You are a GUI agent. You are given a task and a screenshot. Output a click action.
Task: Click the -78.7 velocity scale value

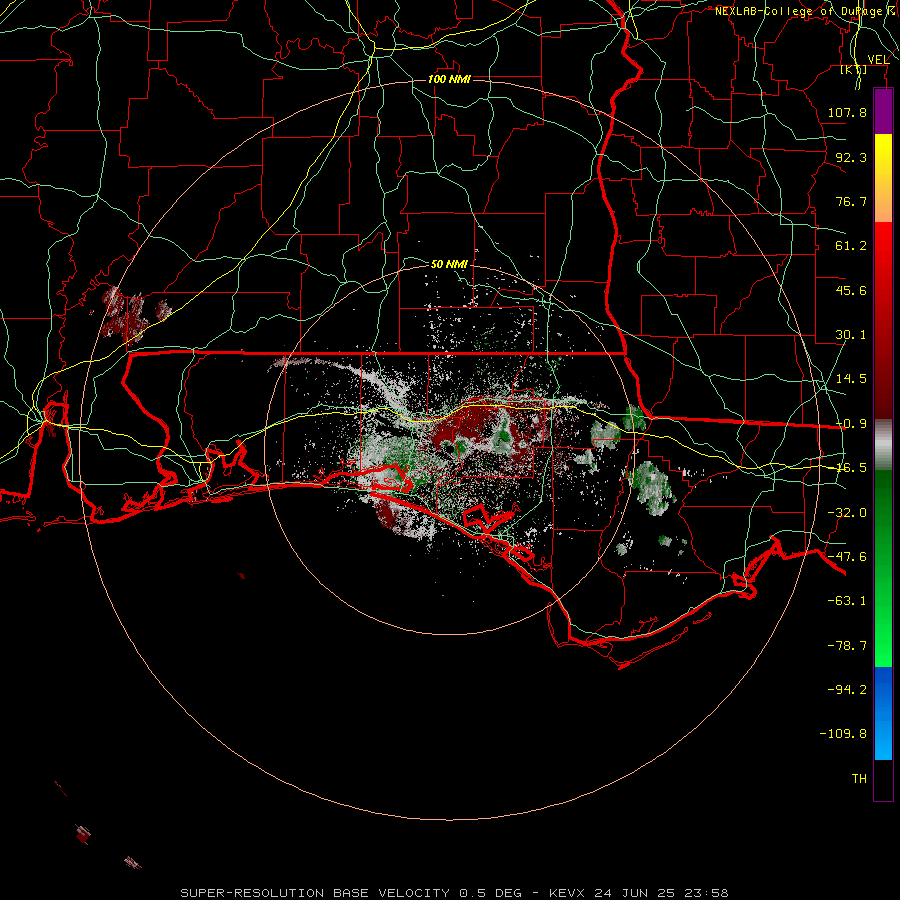click(x=847, y=646)
